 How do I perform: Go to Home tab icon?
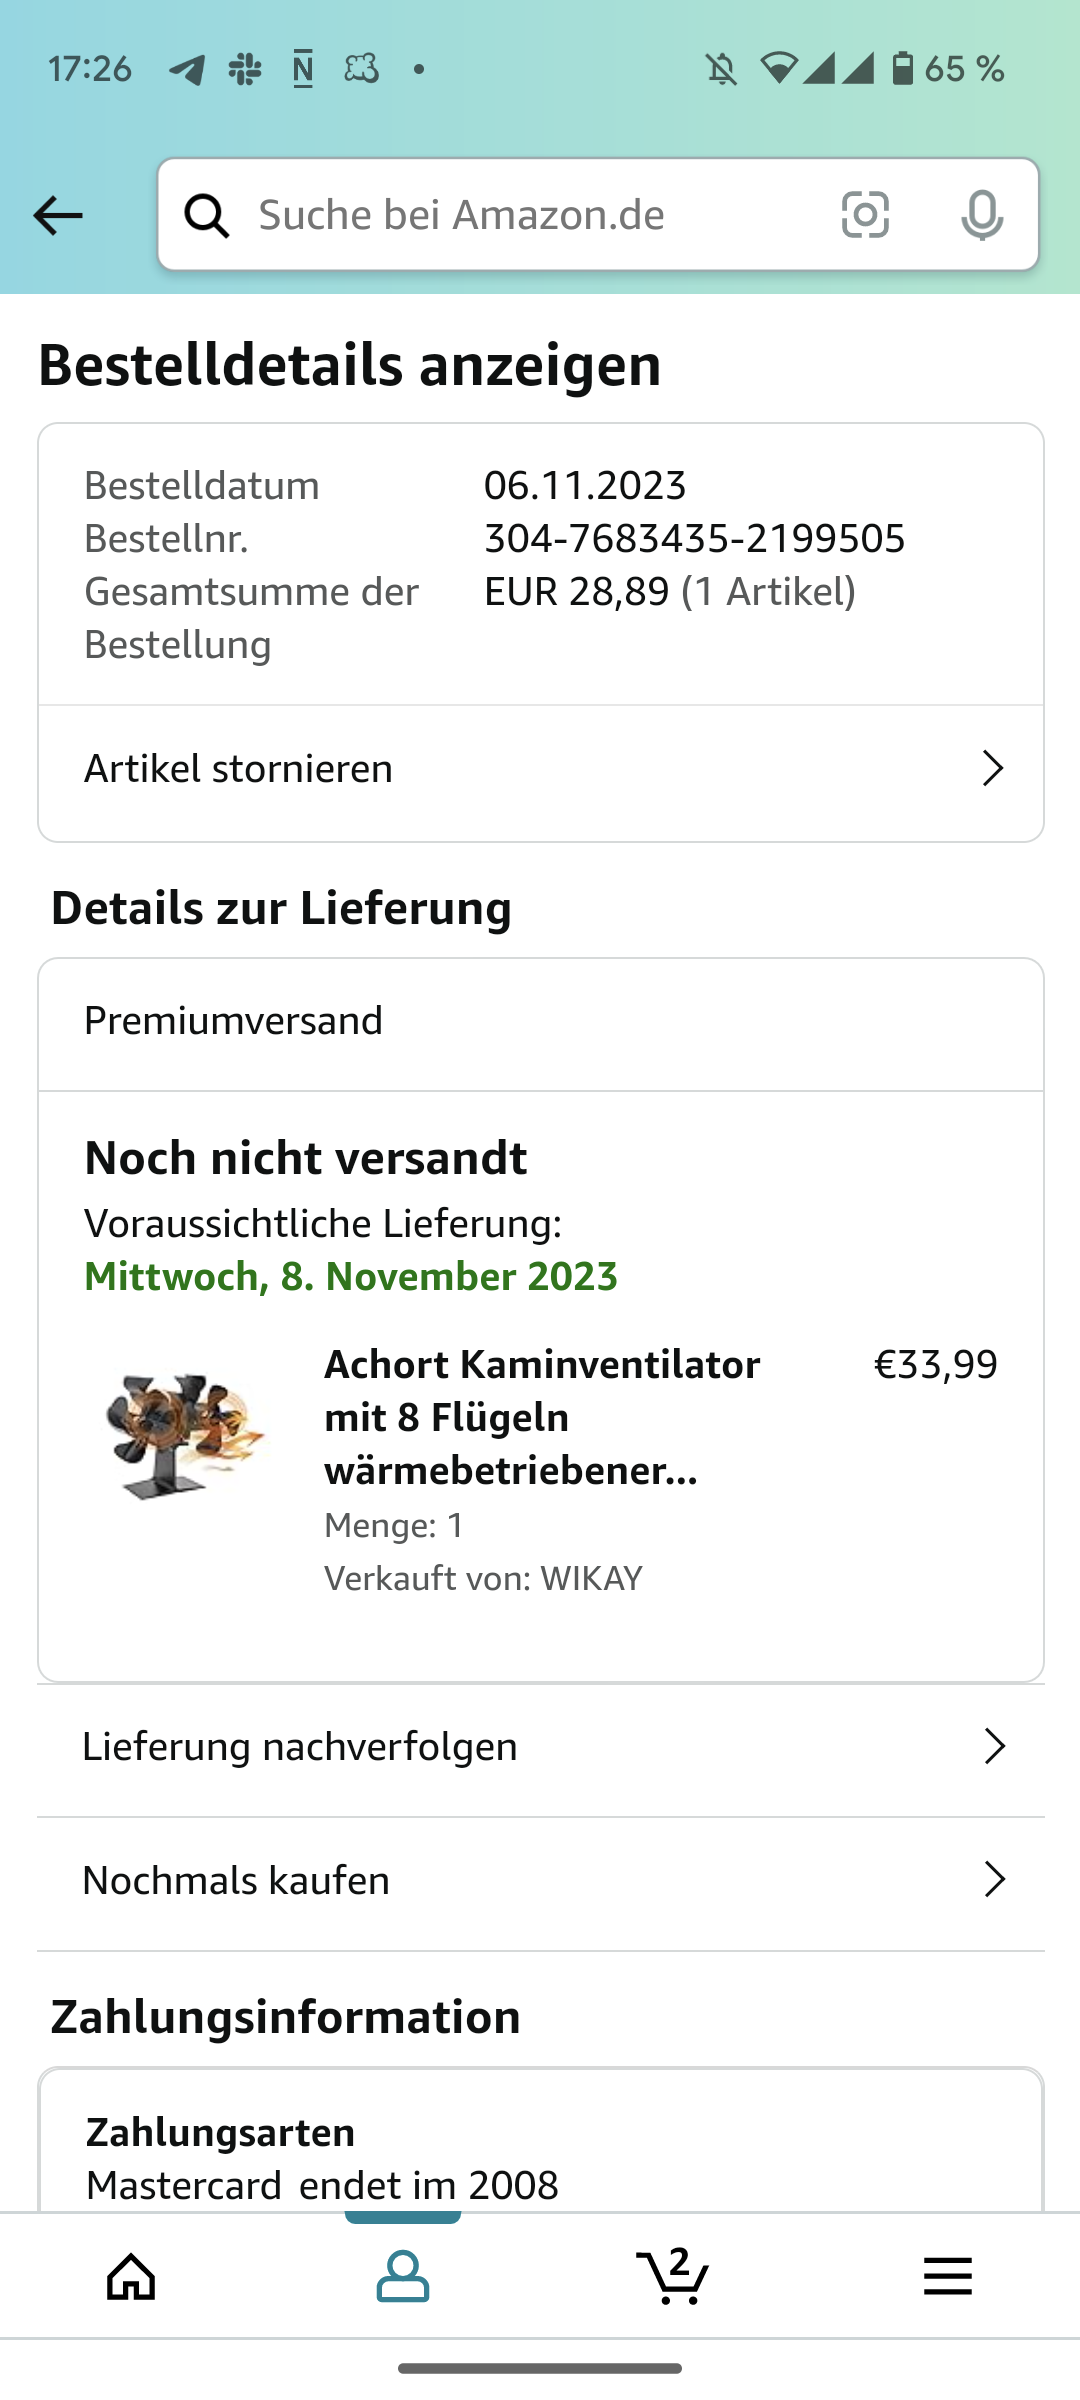pyautogui.click(x=132, y=2277)
